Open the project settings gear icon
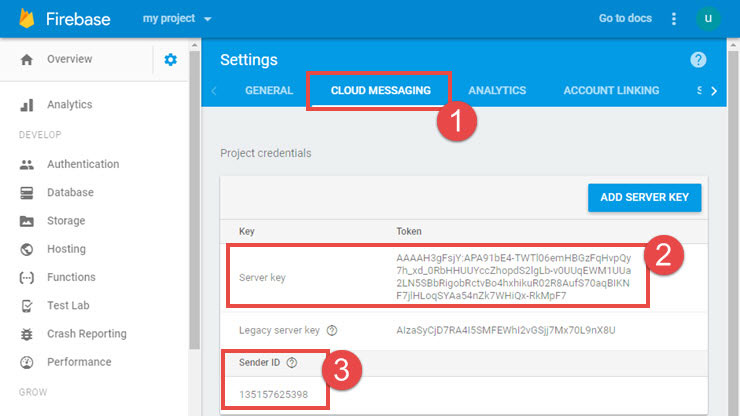The image size is (740, 416). coord(170,59)
